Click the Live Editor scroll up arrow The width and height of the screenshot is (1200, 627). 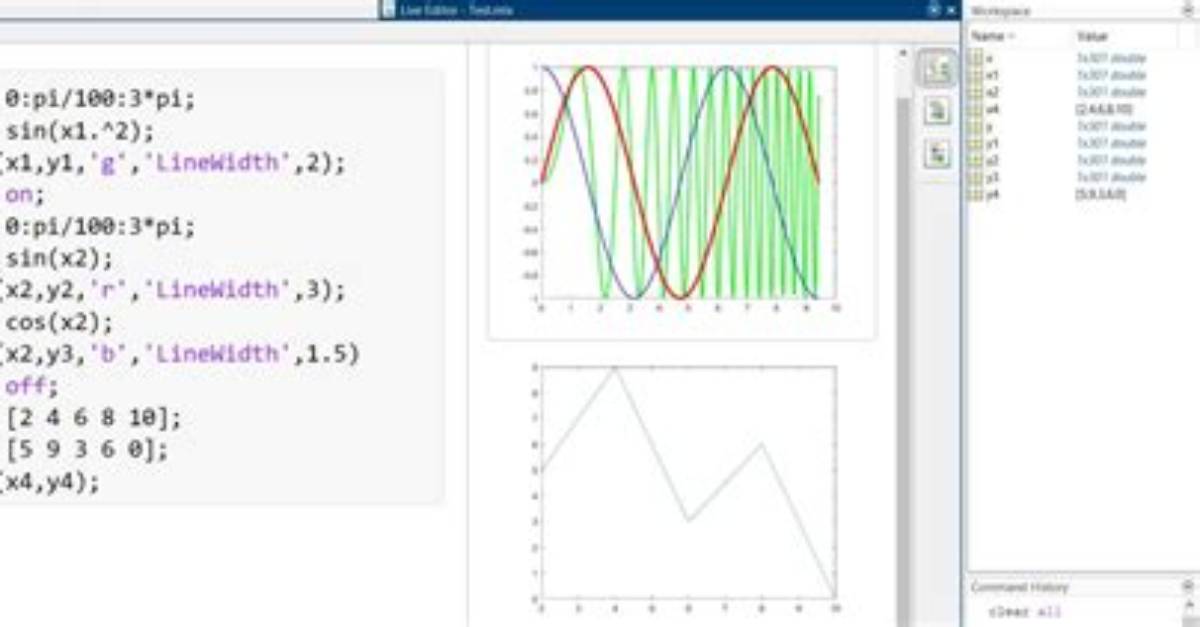(x=904, y=53)
